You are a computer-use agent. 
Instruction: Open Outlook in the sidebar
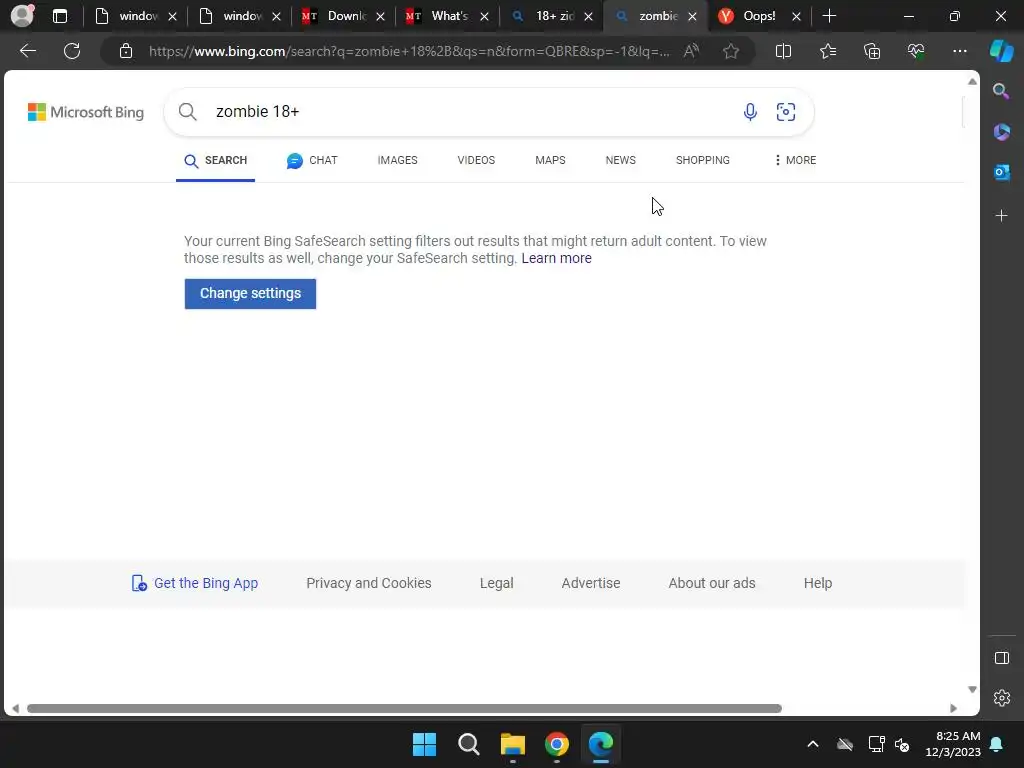[x=1001, y=172]
